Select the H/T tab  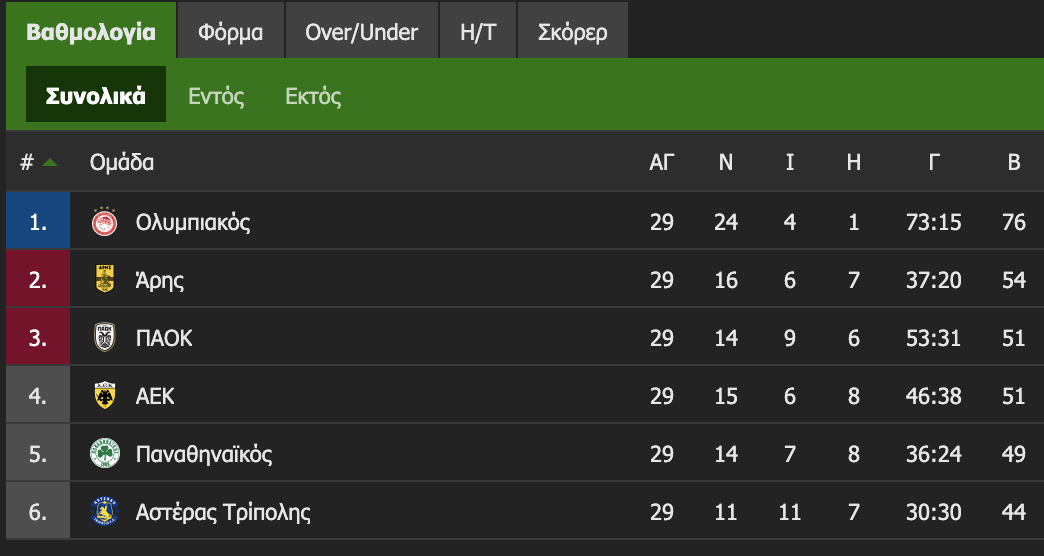478,32
